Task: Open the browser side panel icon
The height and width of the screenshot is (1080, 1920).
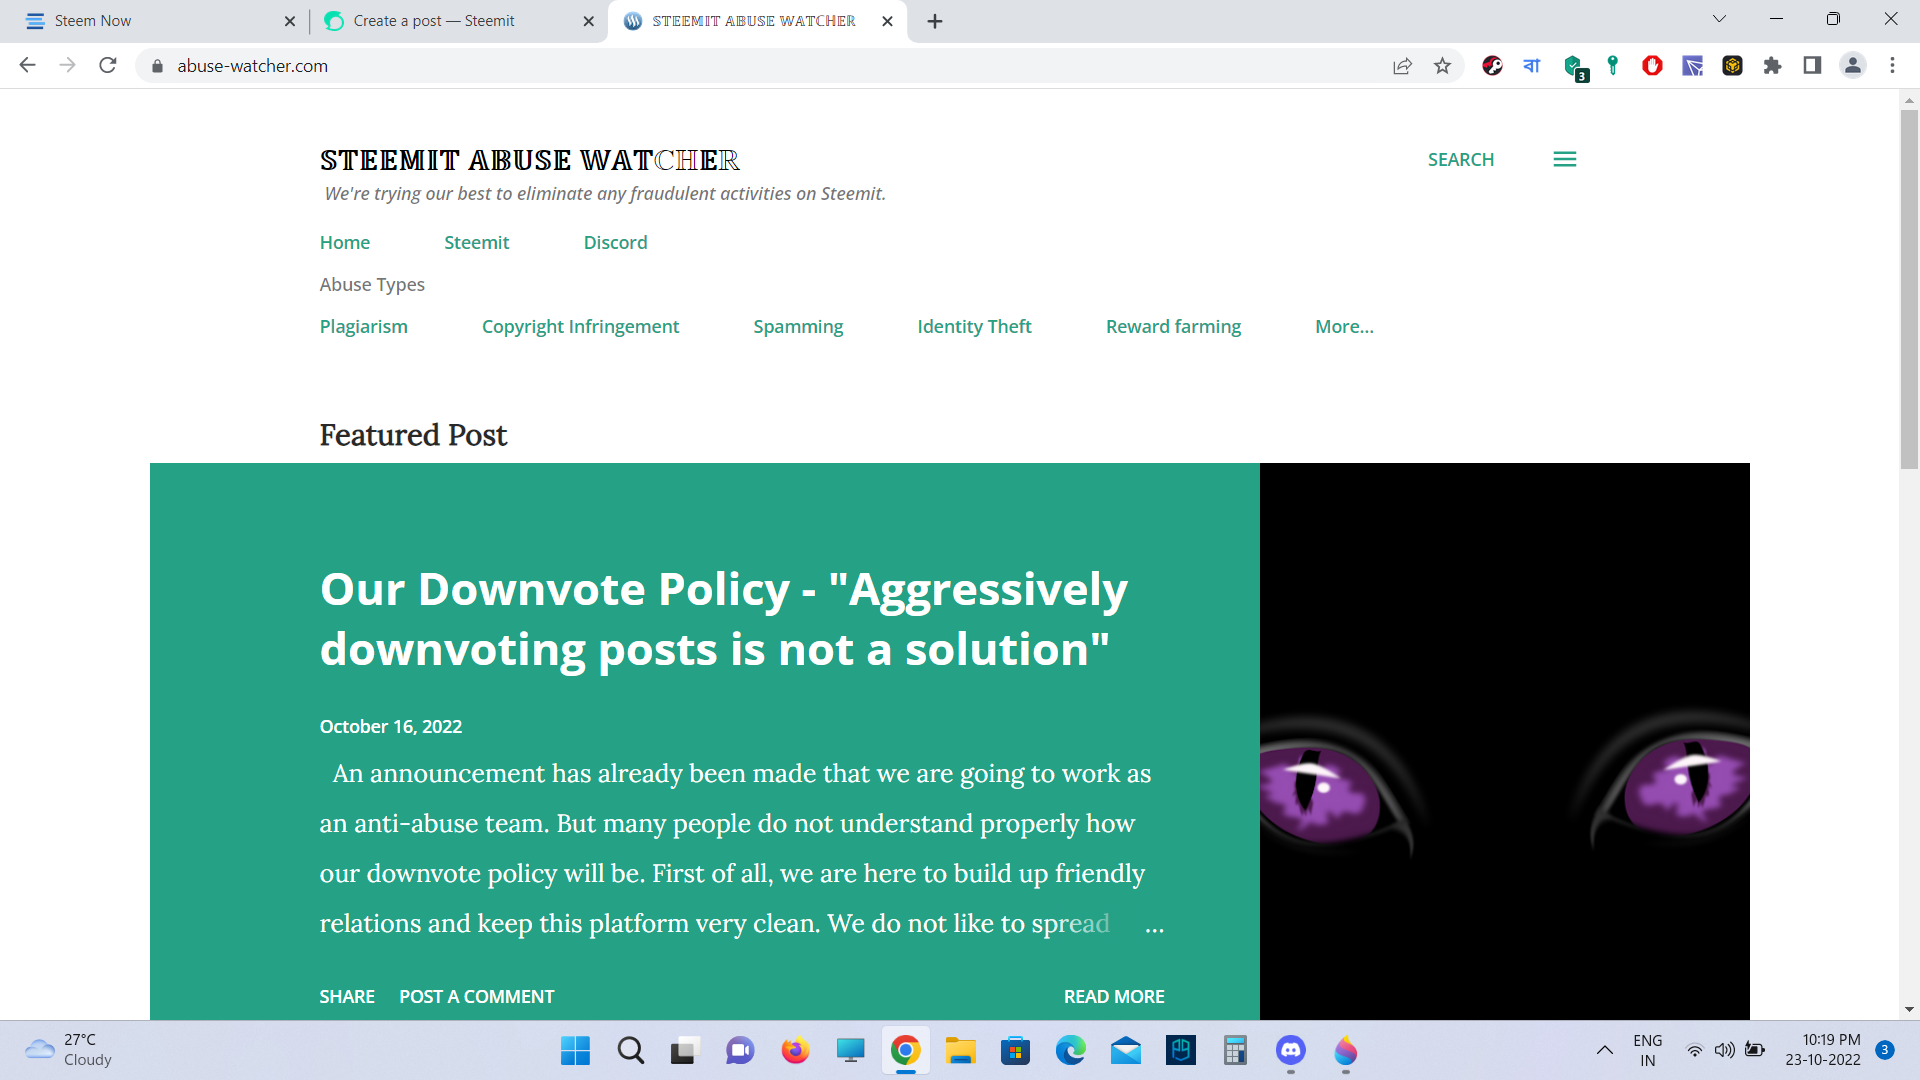Action: tap(1812, 66)
